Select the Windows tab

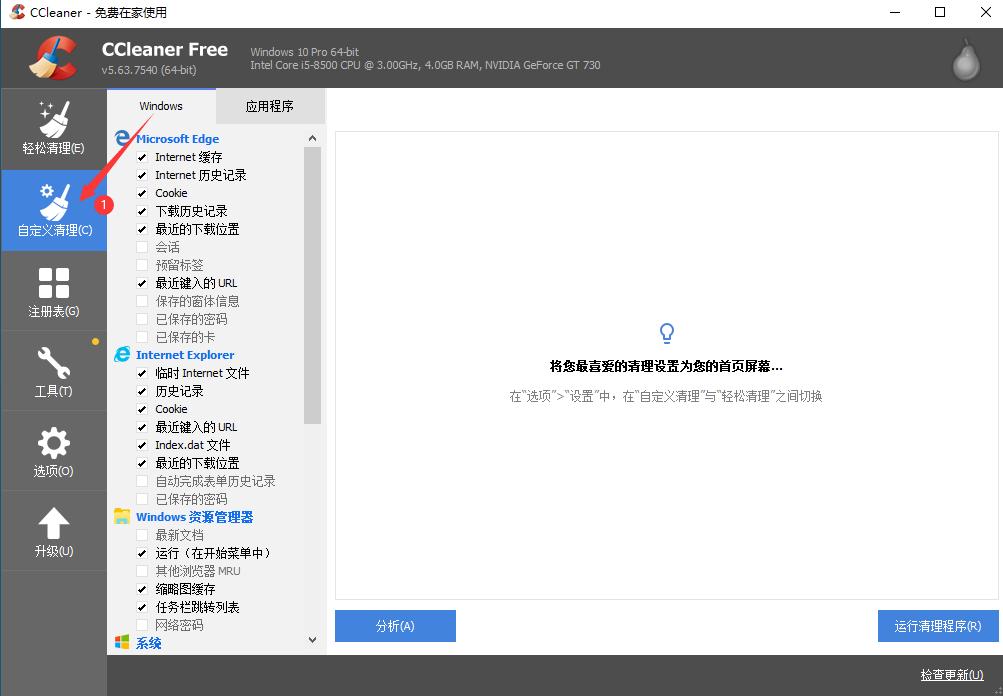click(161, 105)
